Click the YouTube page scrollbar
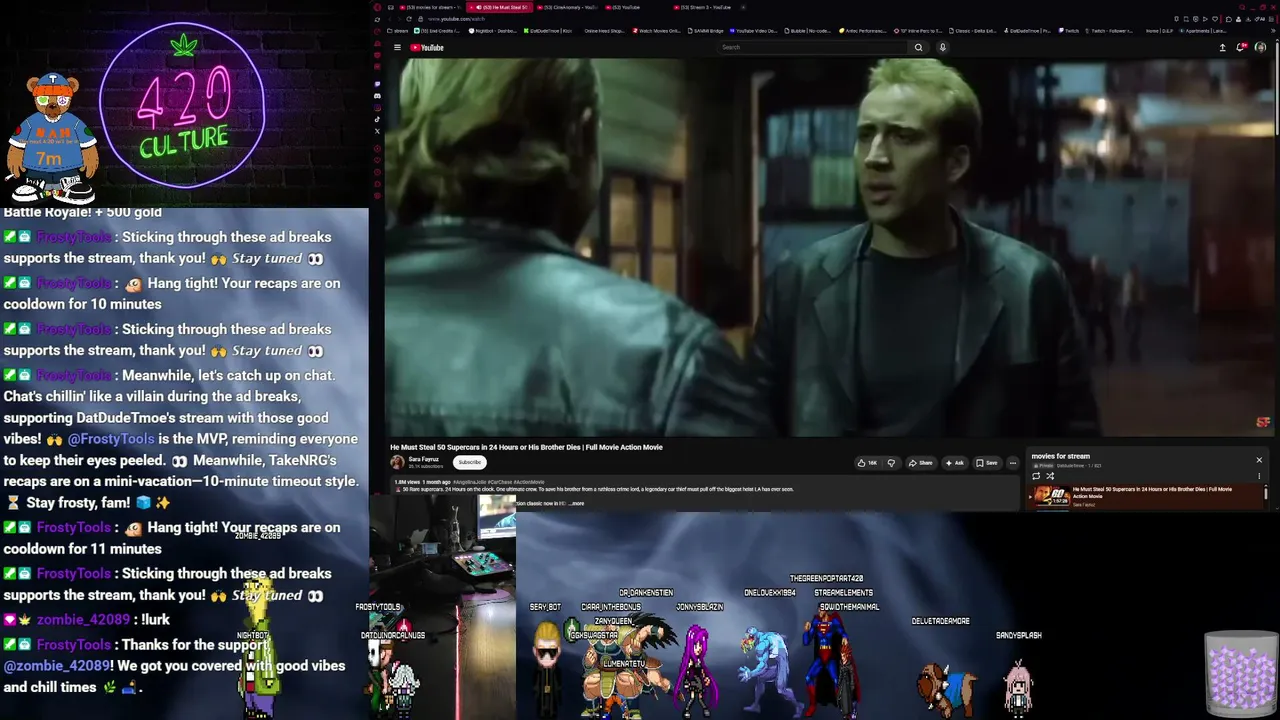1280x720 pixels. pos(1276,90)
